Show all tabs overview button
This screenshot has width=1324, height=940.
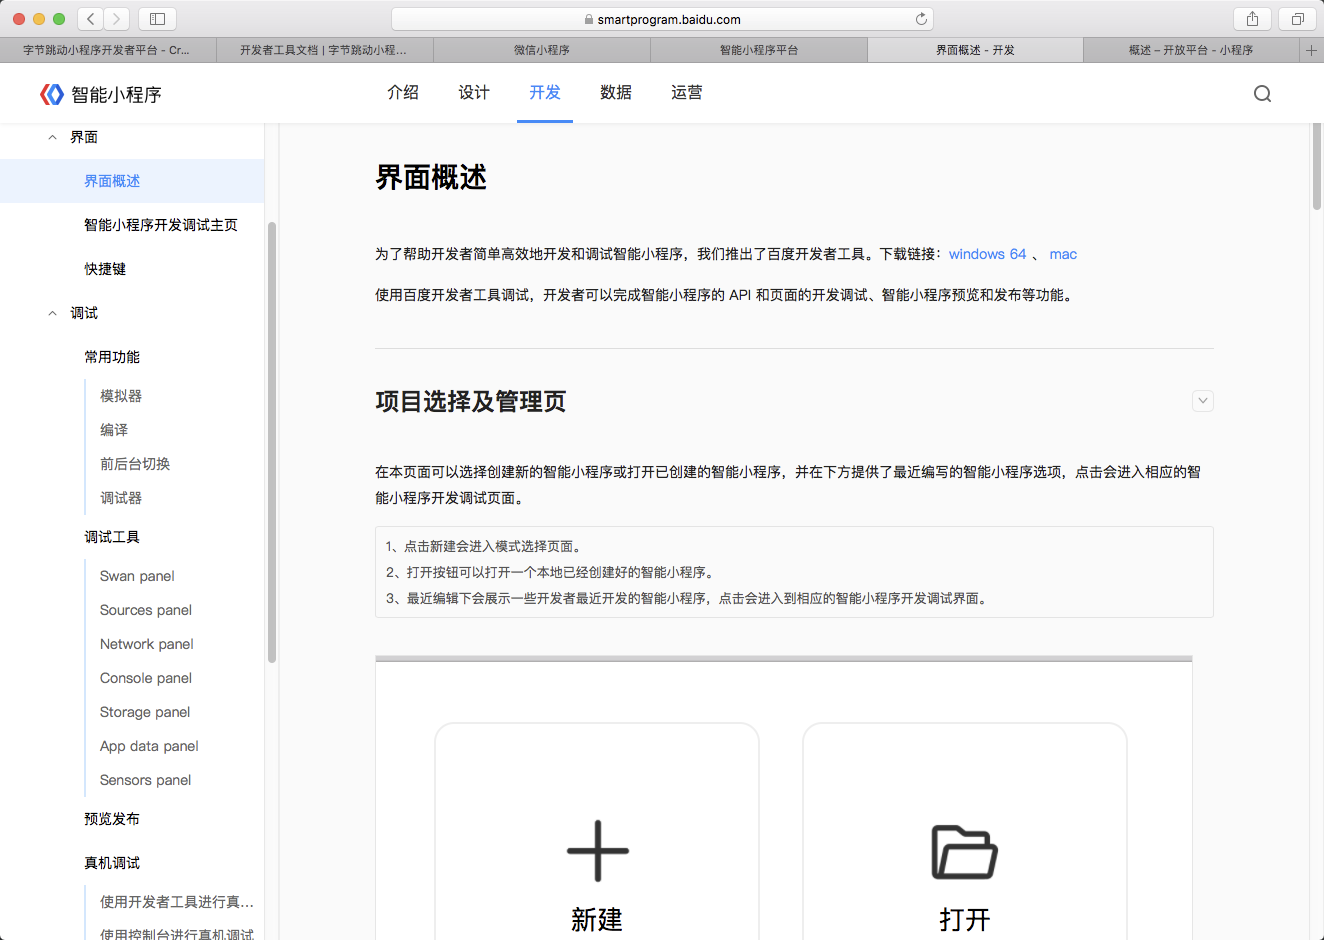(x=1297, y=18)
